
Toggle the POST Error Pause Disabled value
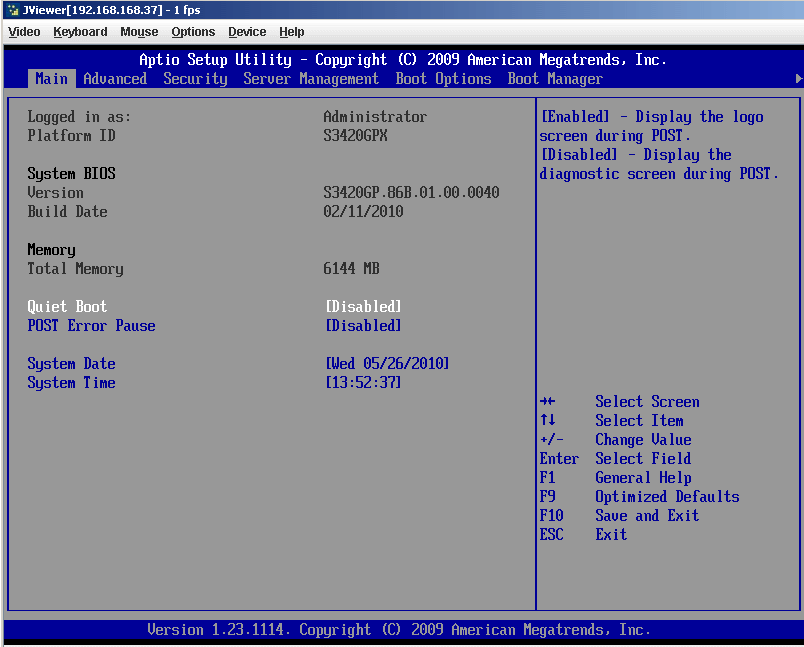point(363,326)
